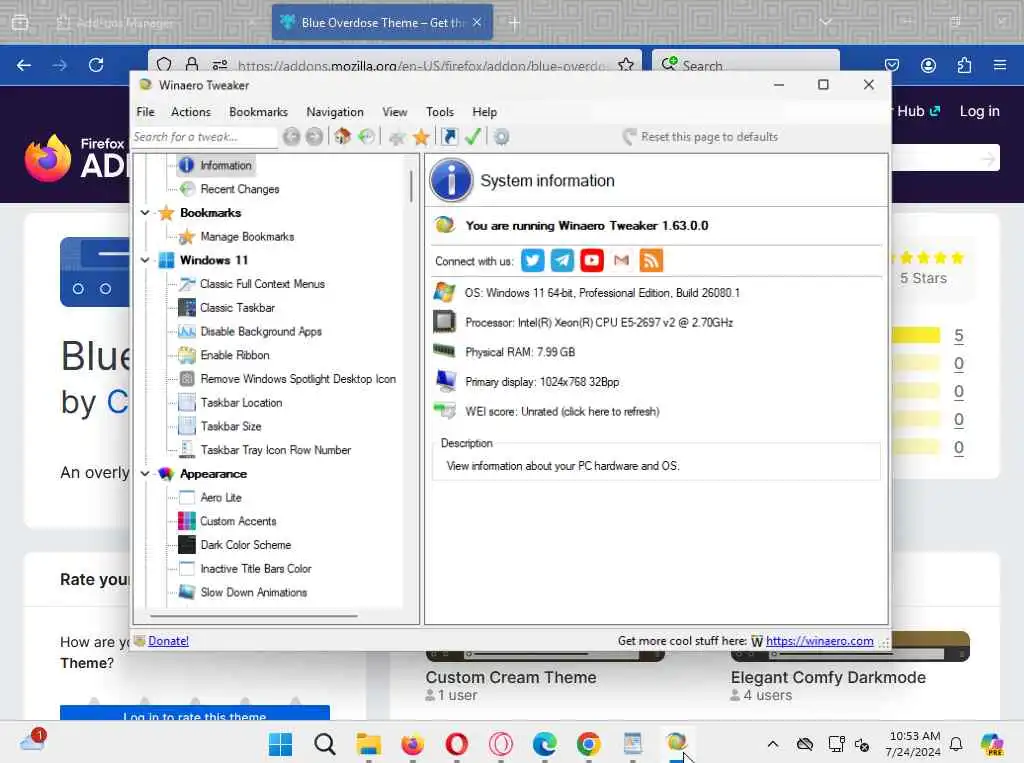The height and width of the screenshot is (763, 1024).
Task: Open File Explorer from the taskbar
Action: (368, 743)
